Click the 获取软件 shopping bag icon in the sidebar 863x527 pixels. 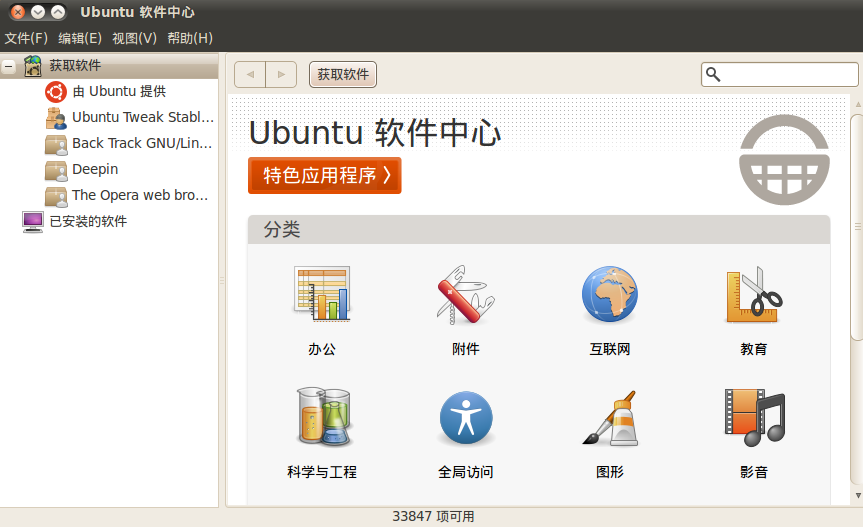32,65
